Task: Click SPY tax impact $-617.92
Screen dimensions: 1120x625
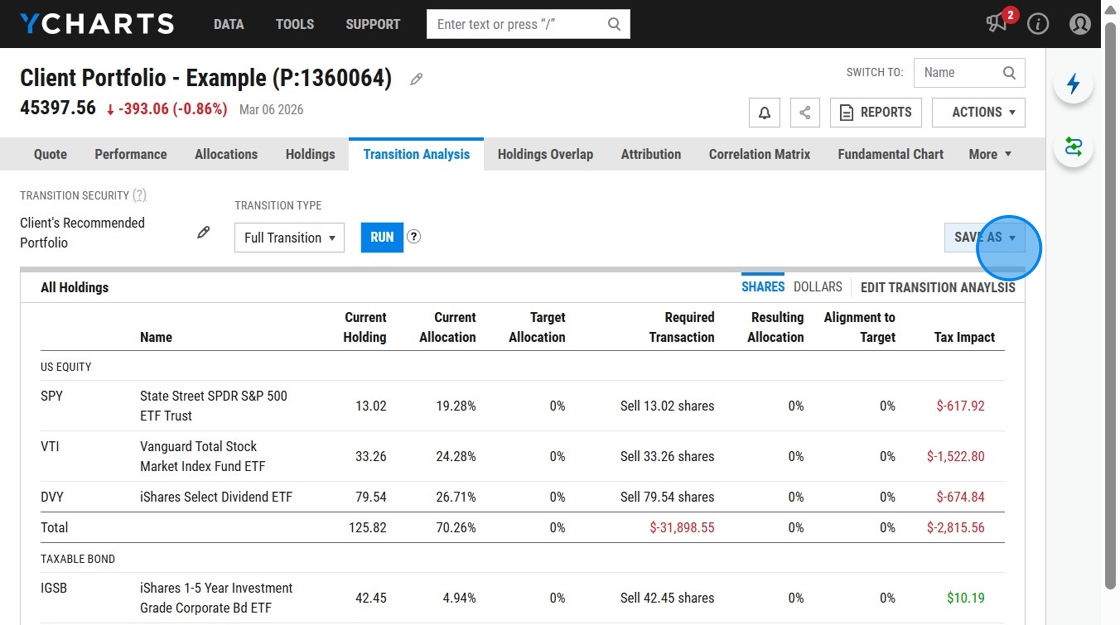Action: tap(960, 406)
